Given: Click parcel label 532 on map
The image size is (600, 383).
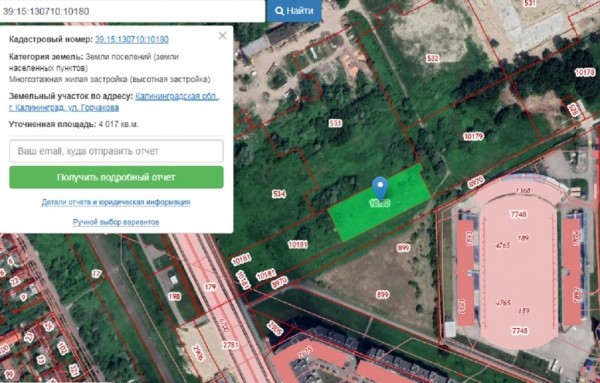Looking at the screenshot, I should point(432,59).
